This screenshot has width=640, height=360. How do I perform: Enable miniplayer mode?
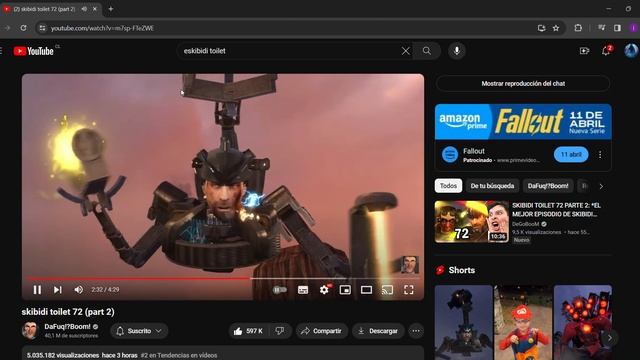(345, 290)
